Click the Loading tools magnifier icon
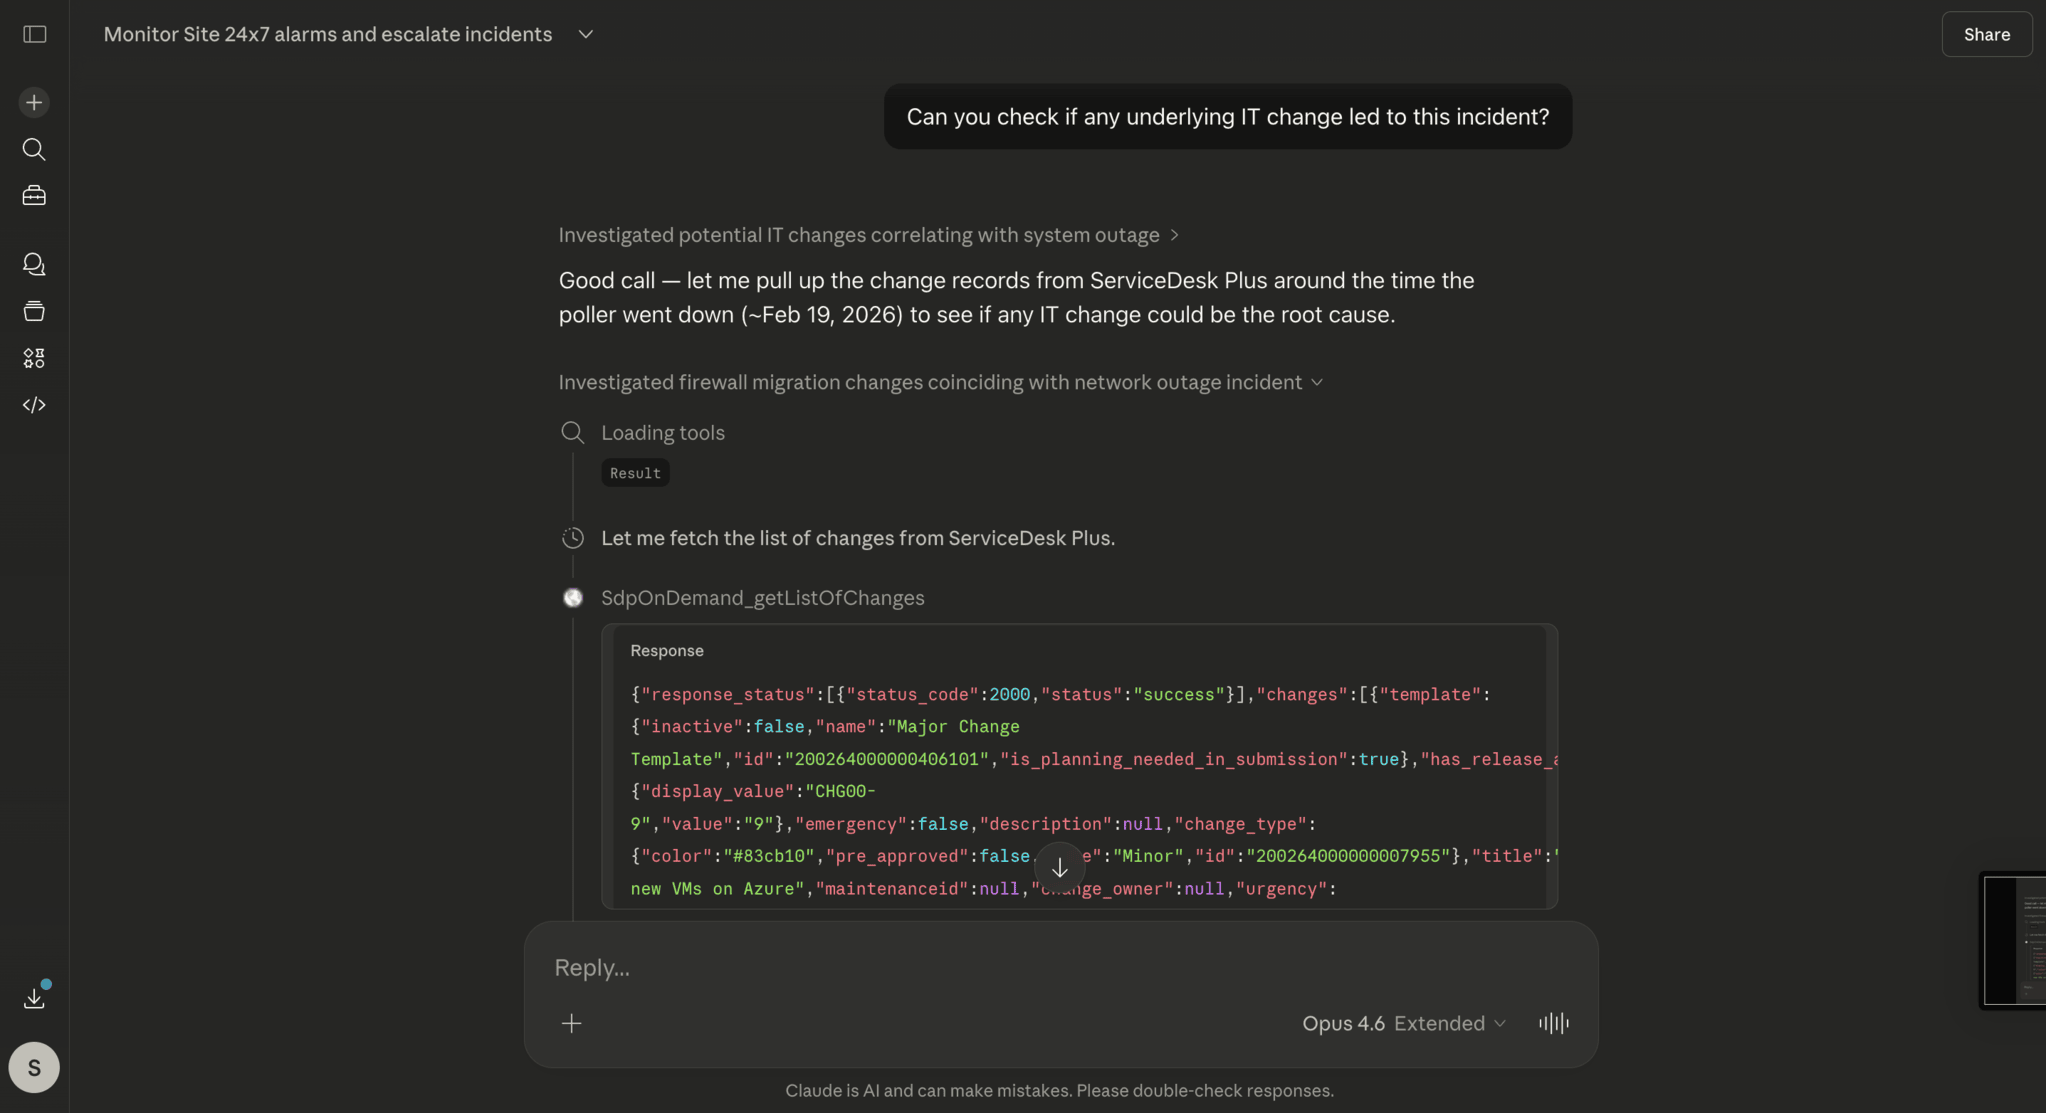This screenshot has width=2046, height=1113. point(572,432)
